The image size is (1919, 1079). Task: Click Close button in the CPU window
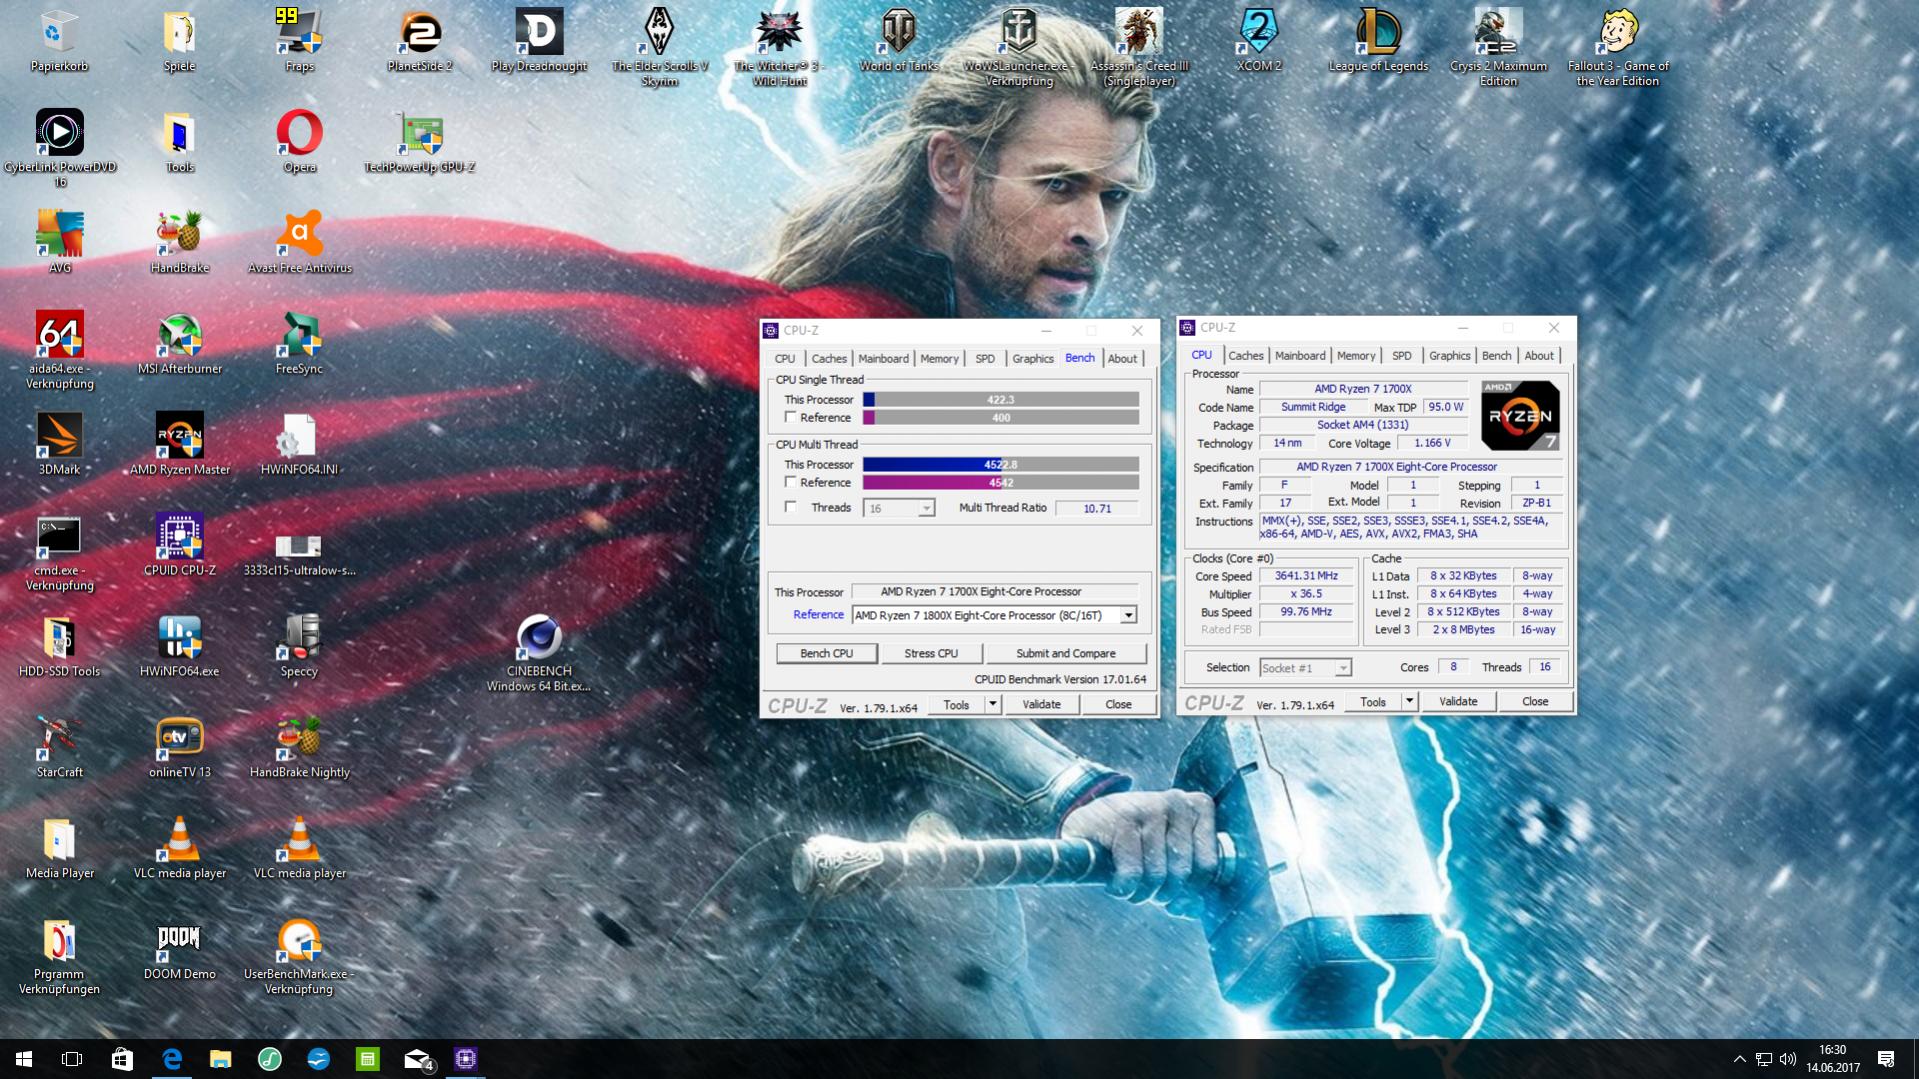(x=1535, y=702)
